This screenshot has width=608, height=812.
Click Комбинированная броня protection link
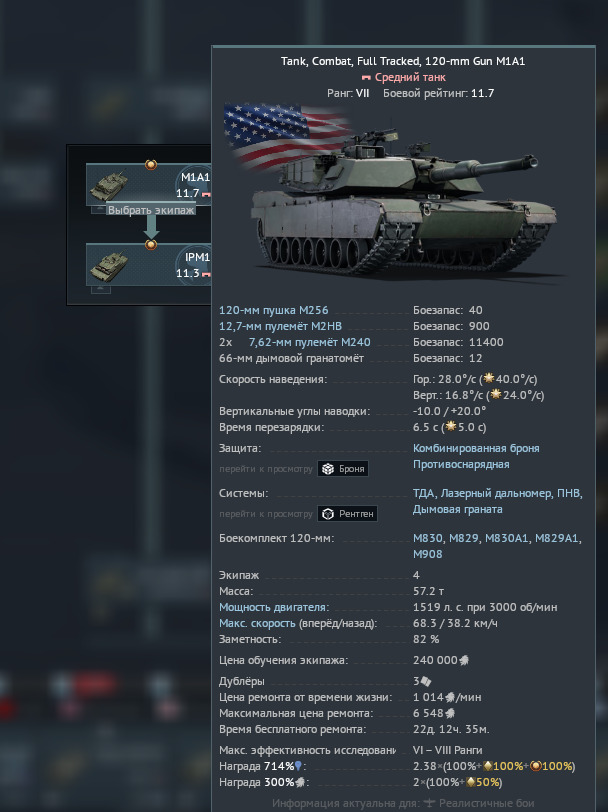(476, 448)
